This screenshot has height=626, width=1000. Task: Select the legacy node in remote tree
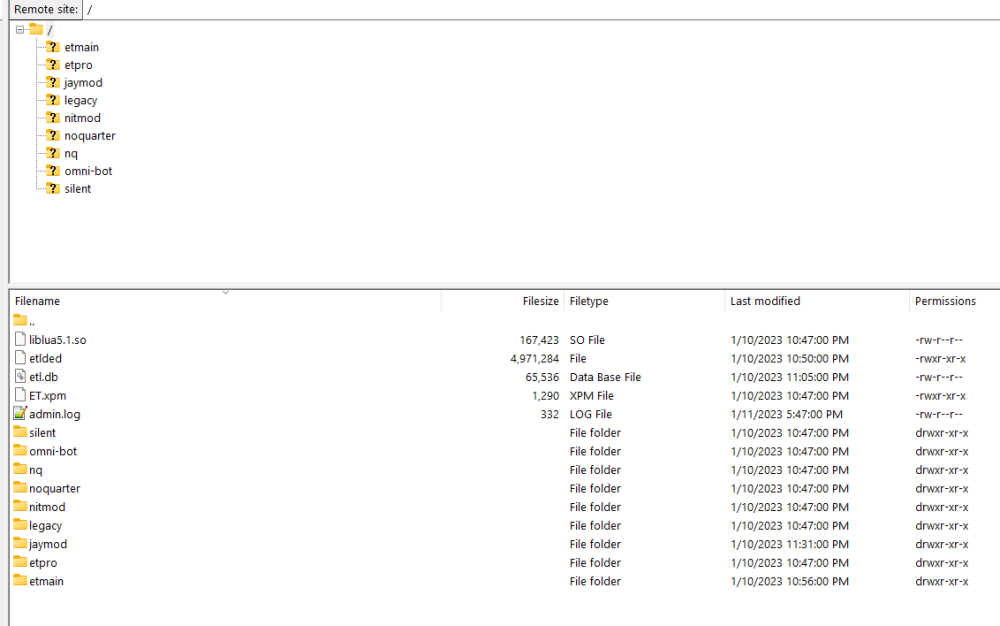coord(80,100)
